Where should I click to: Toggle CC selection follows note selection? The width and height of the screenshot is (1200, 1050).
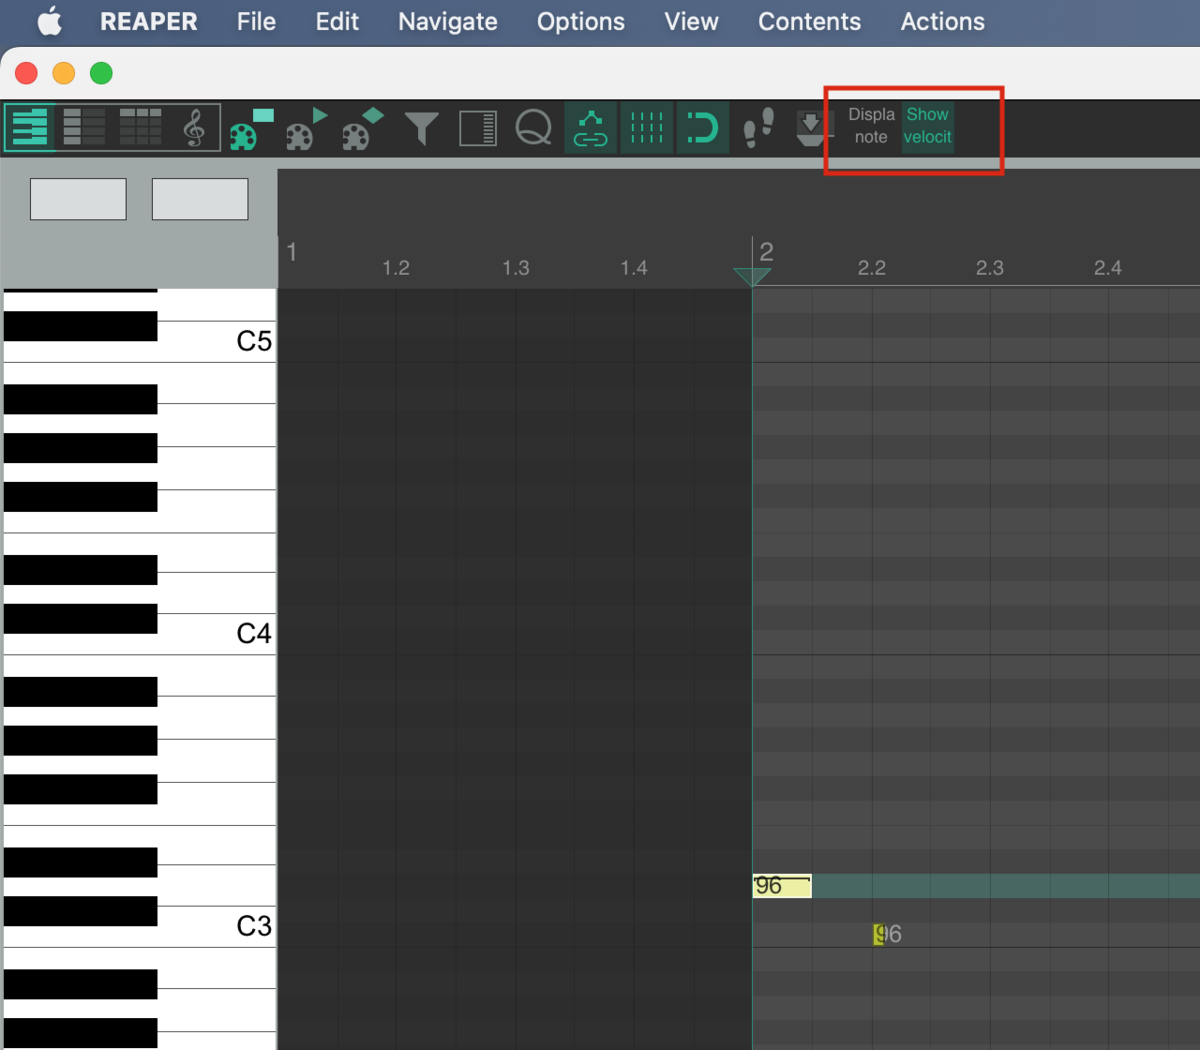(x=590, y=128)
